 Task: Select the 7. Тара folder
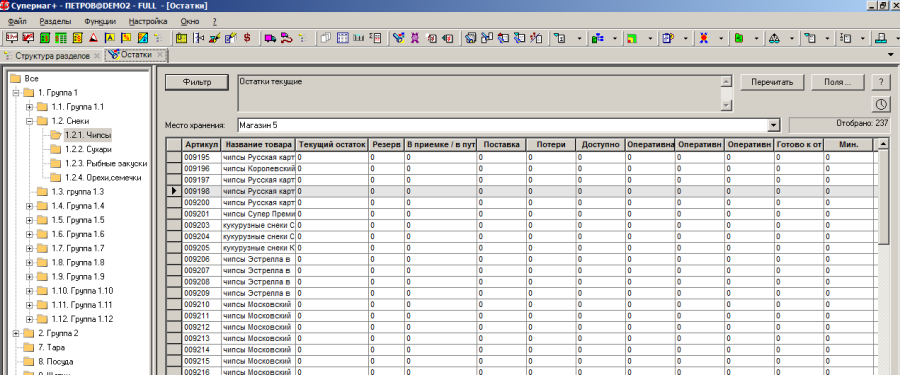point(51,347)
